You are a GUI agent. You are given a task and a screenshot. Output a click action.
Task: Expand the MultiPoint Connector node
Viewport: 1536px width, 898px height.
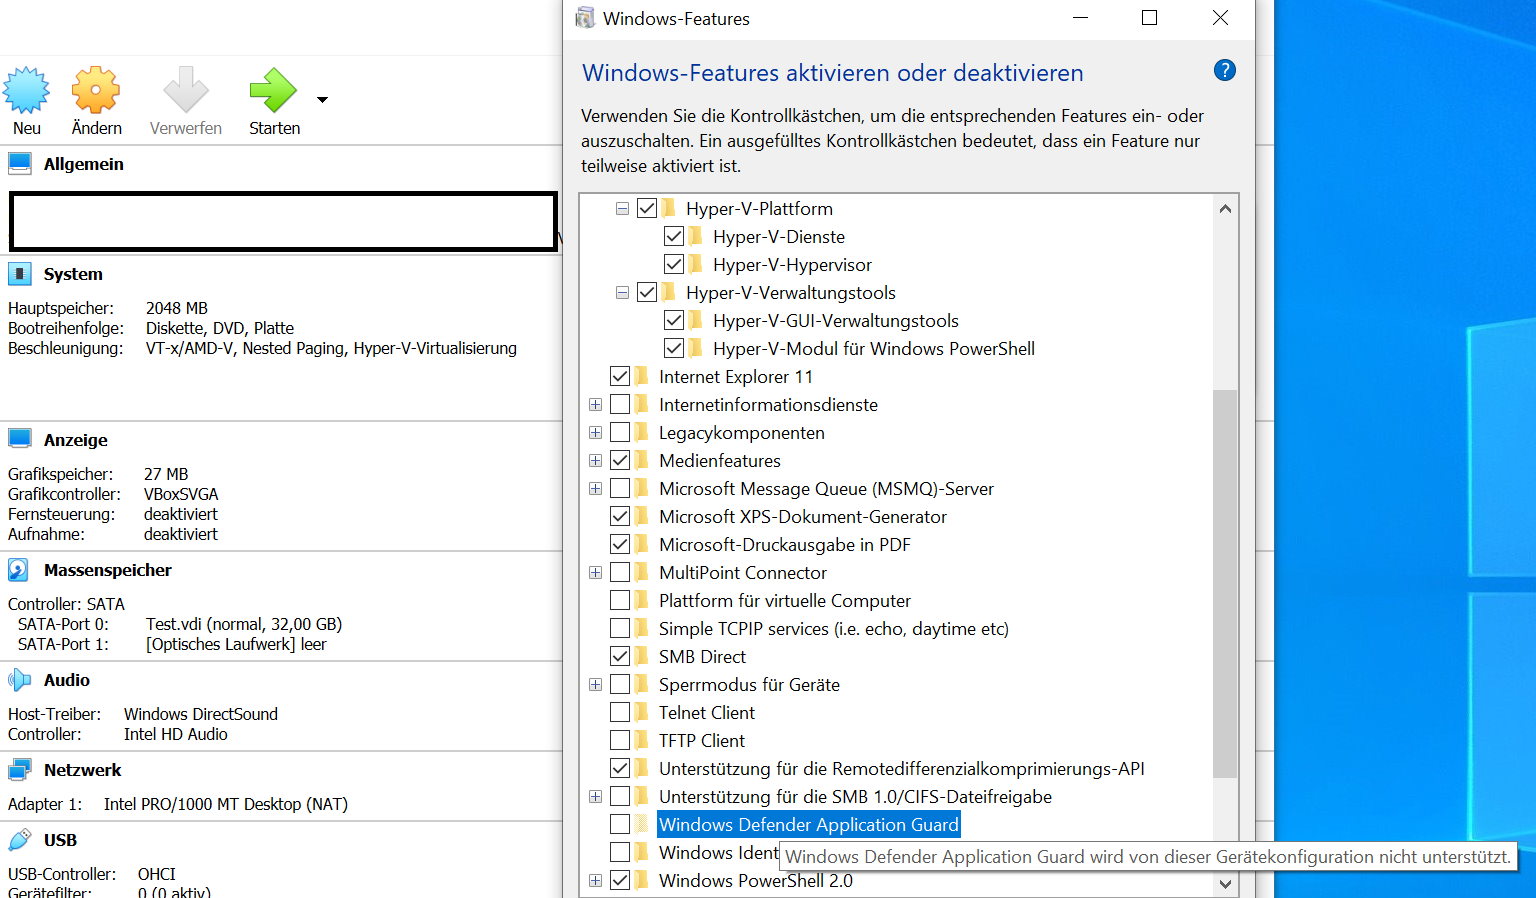tap(595, 573)
